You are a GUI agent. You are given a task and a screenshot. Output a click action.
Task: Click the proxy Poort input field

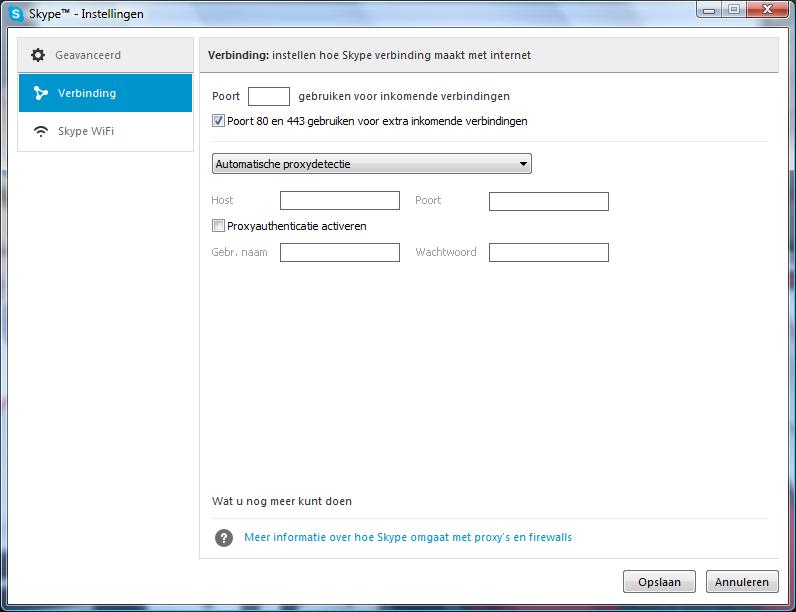tap(549, 201)
